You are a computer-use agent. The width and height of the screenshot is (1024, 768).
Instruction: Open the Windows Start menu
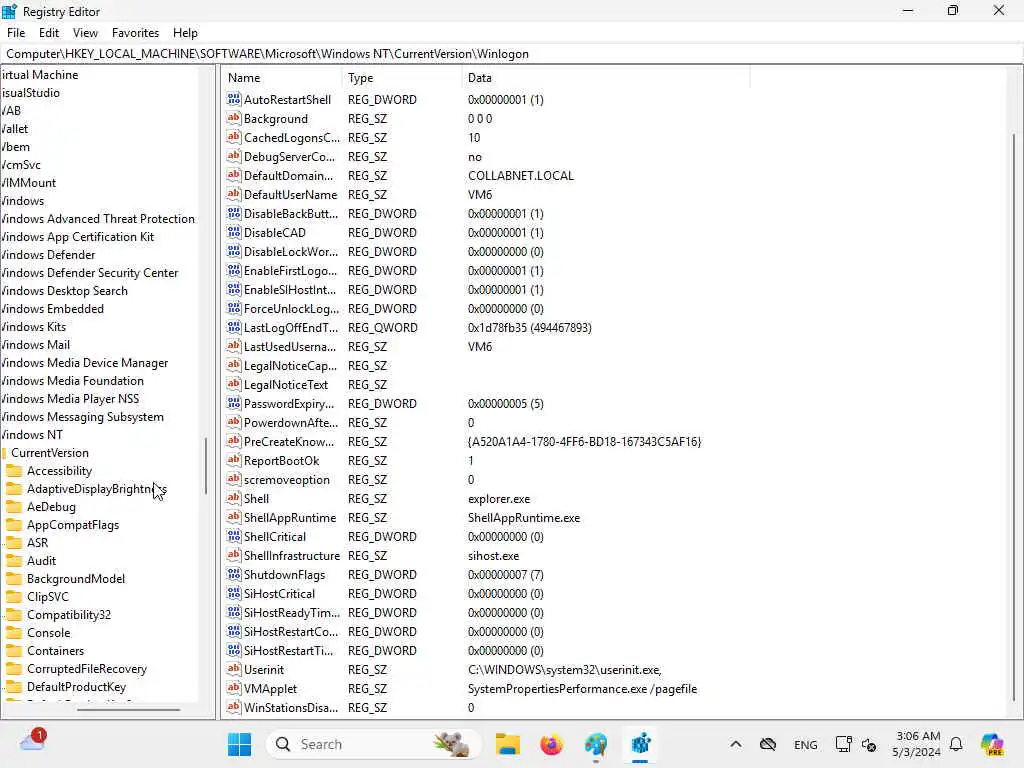[240, 744]
